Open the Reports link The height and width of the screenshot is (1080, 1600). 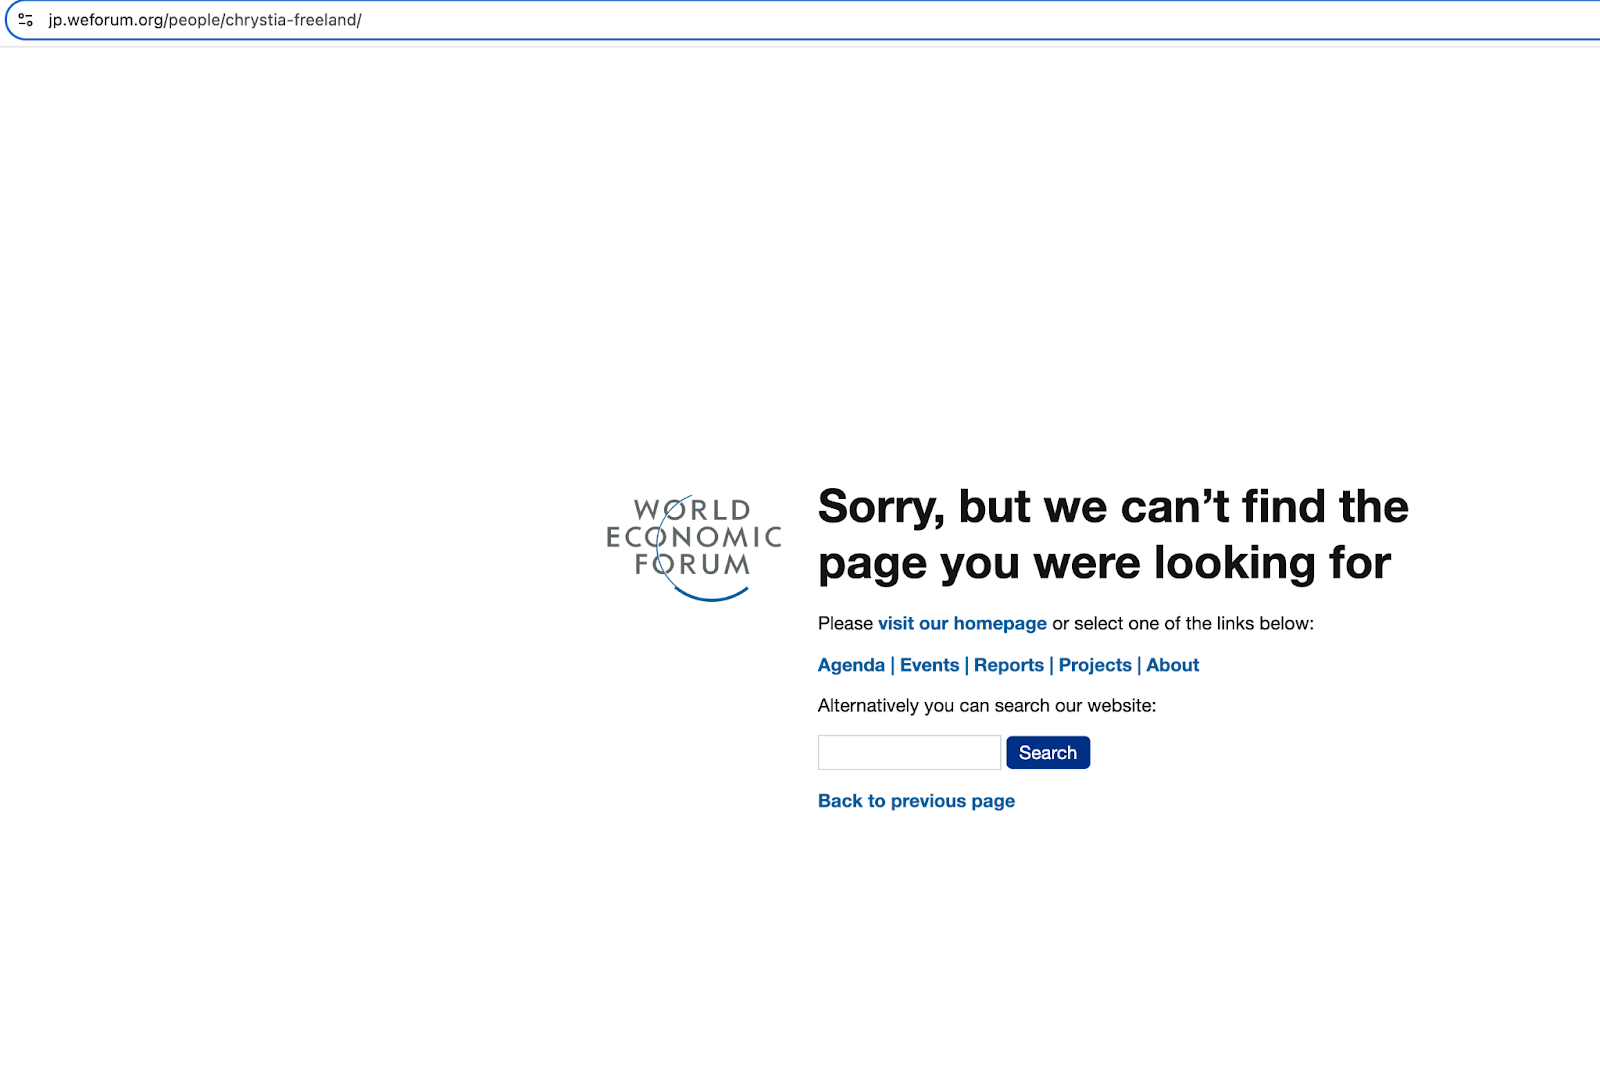[1009, 665]
